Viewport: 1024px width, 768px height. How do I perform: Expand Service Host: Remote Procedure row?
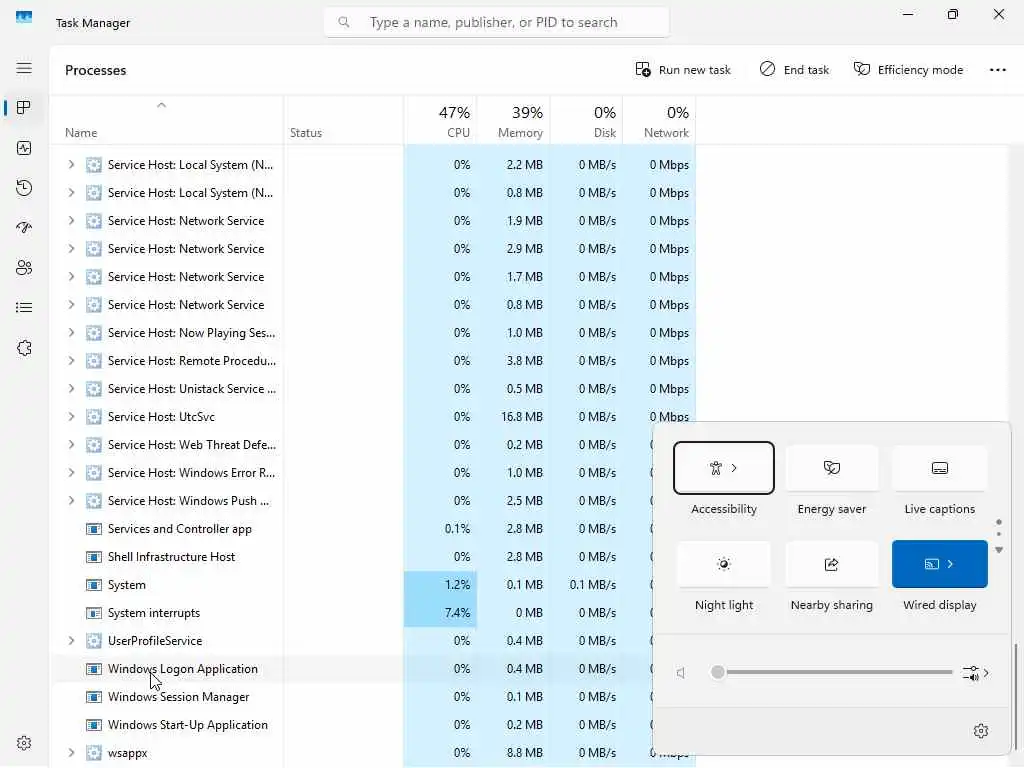(x=71, y=360)
